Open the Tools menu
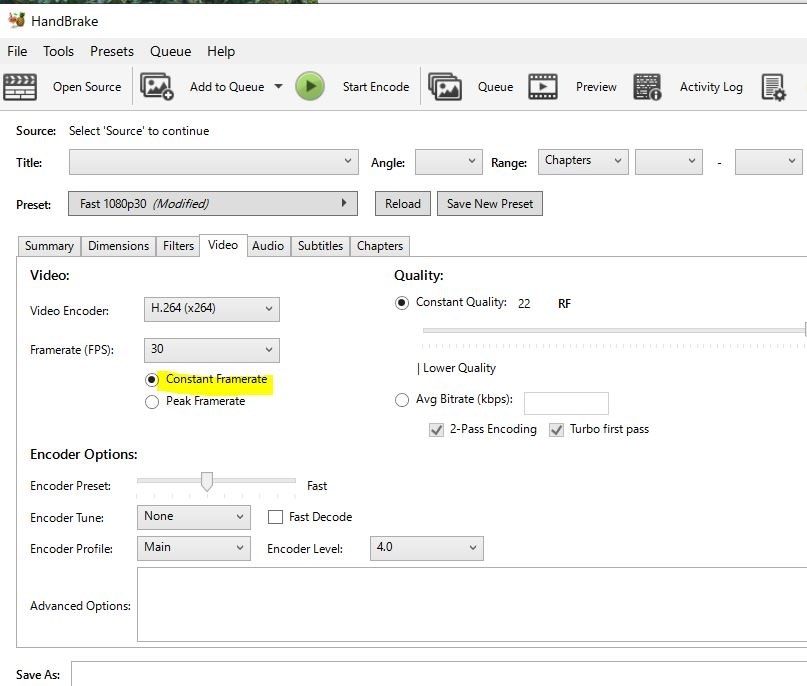 (x=58, y=51)
